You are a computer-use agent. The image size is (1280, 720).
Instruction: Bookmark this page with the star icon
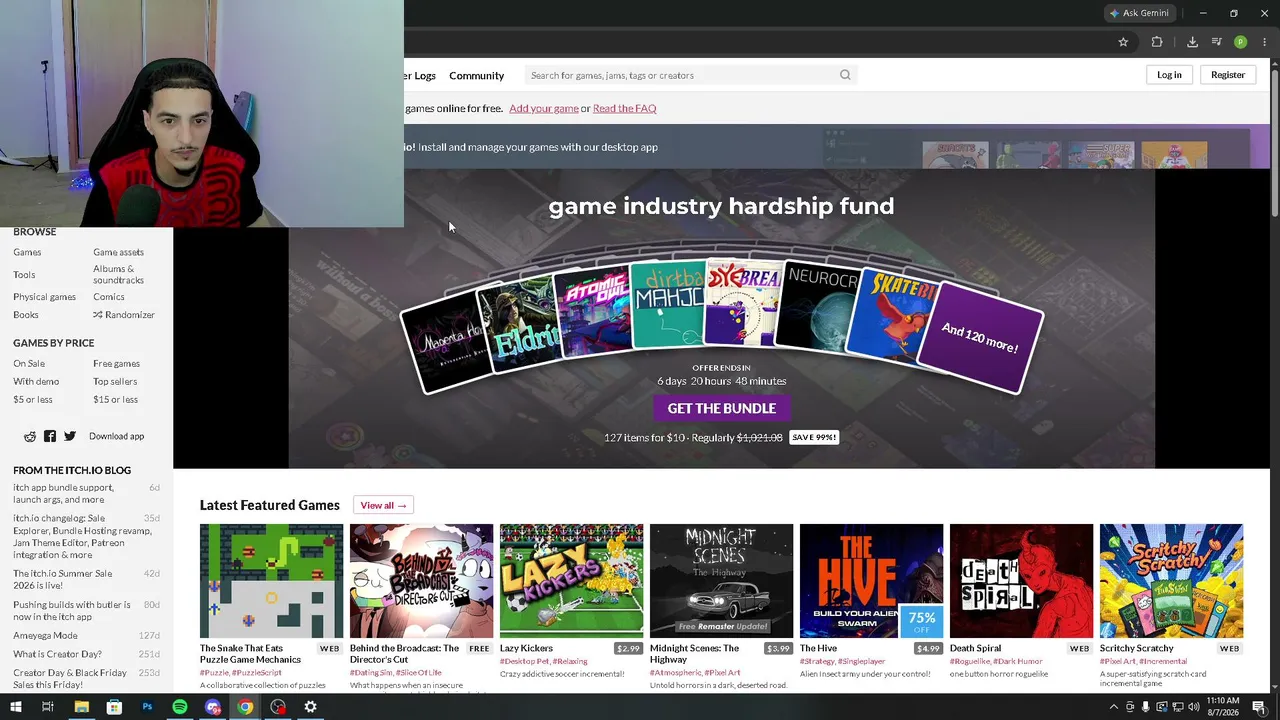coord(1123,42)
